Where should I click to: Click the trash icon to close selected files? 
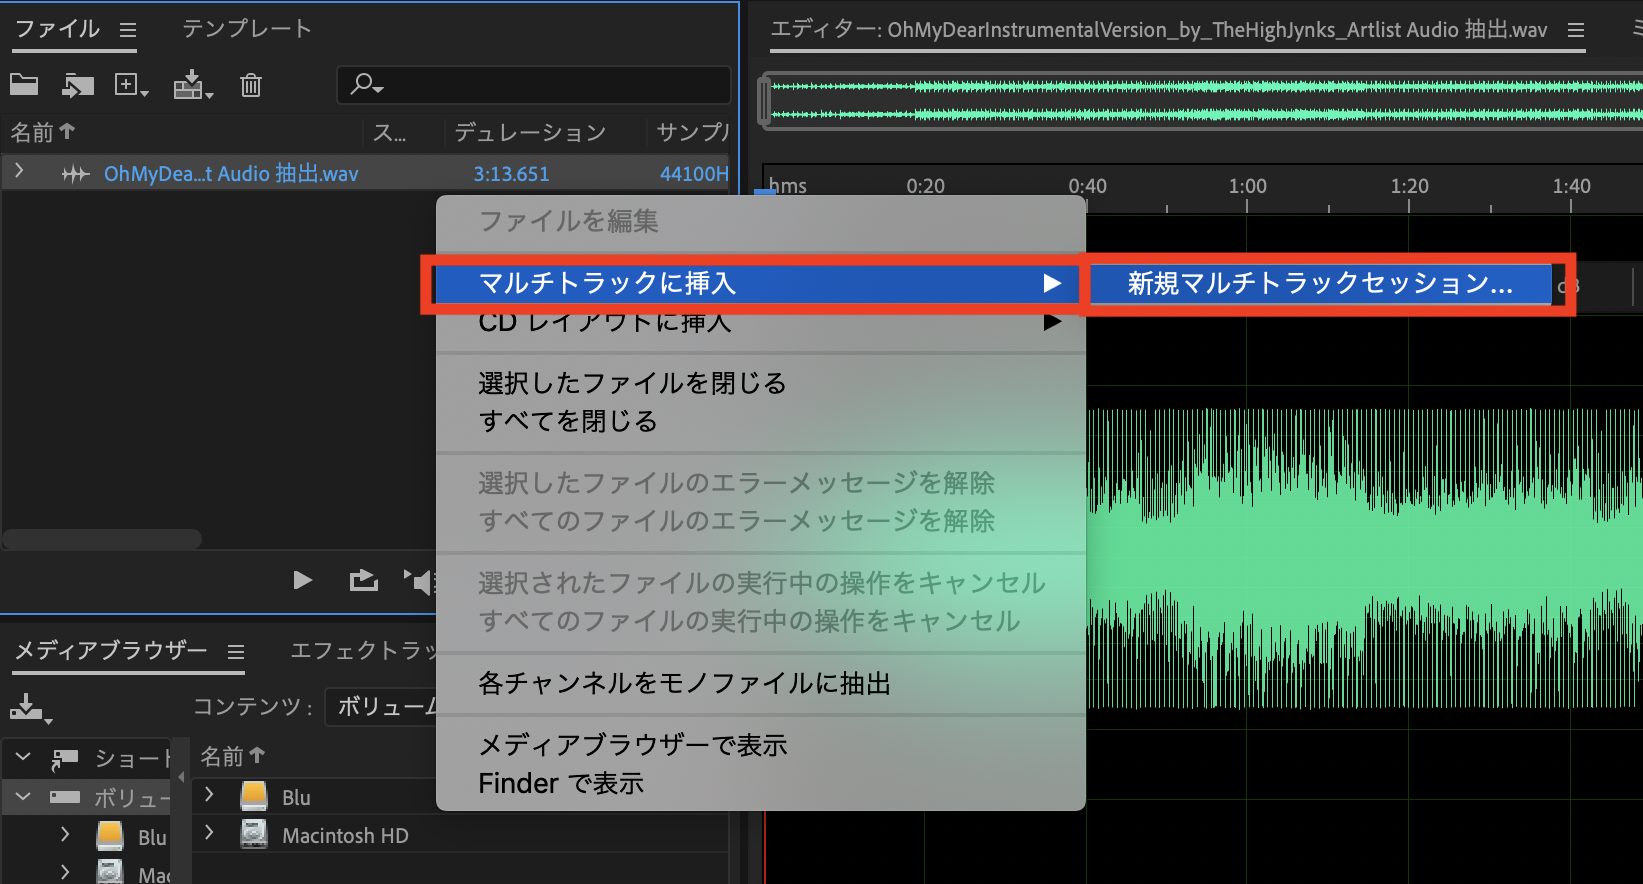[x=251, y=85]
